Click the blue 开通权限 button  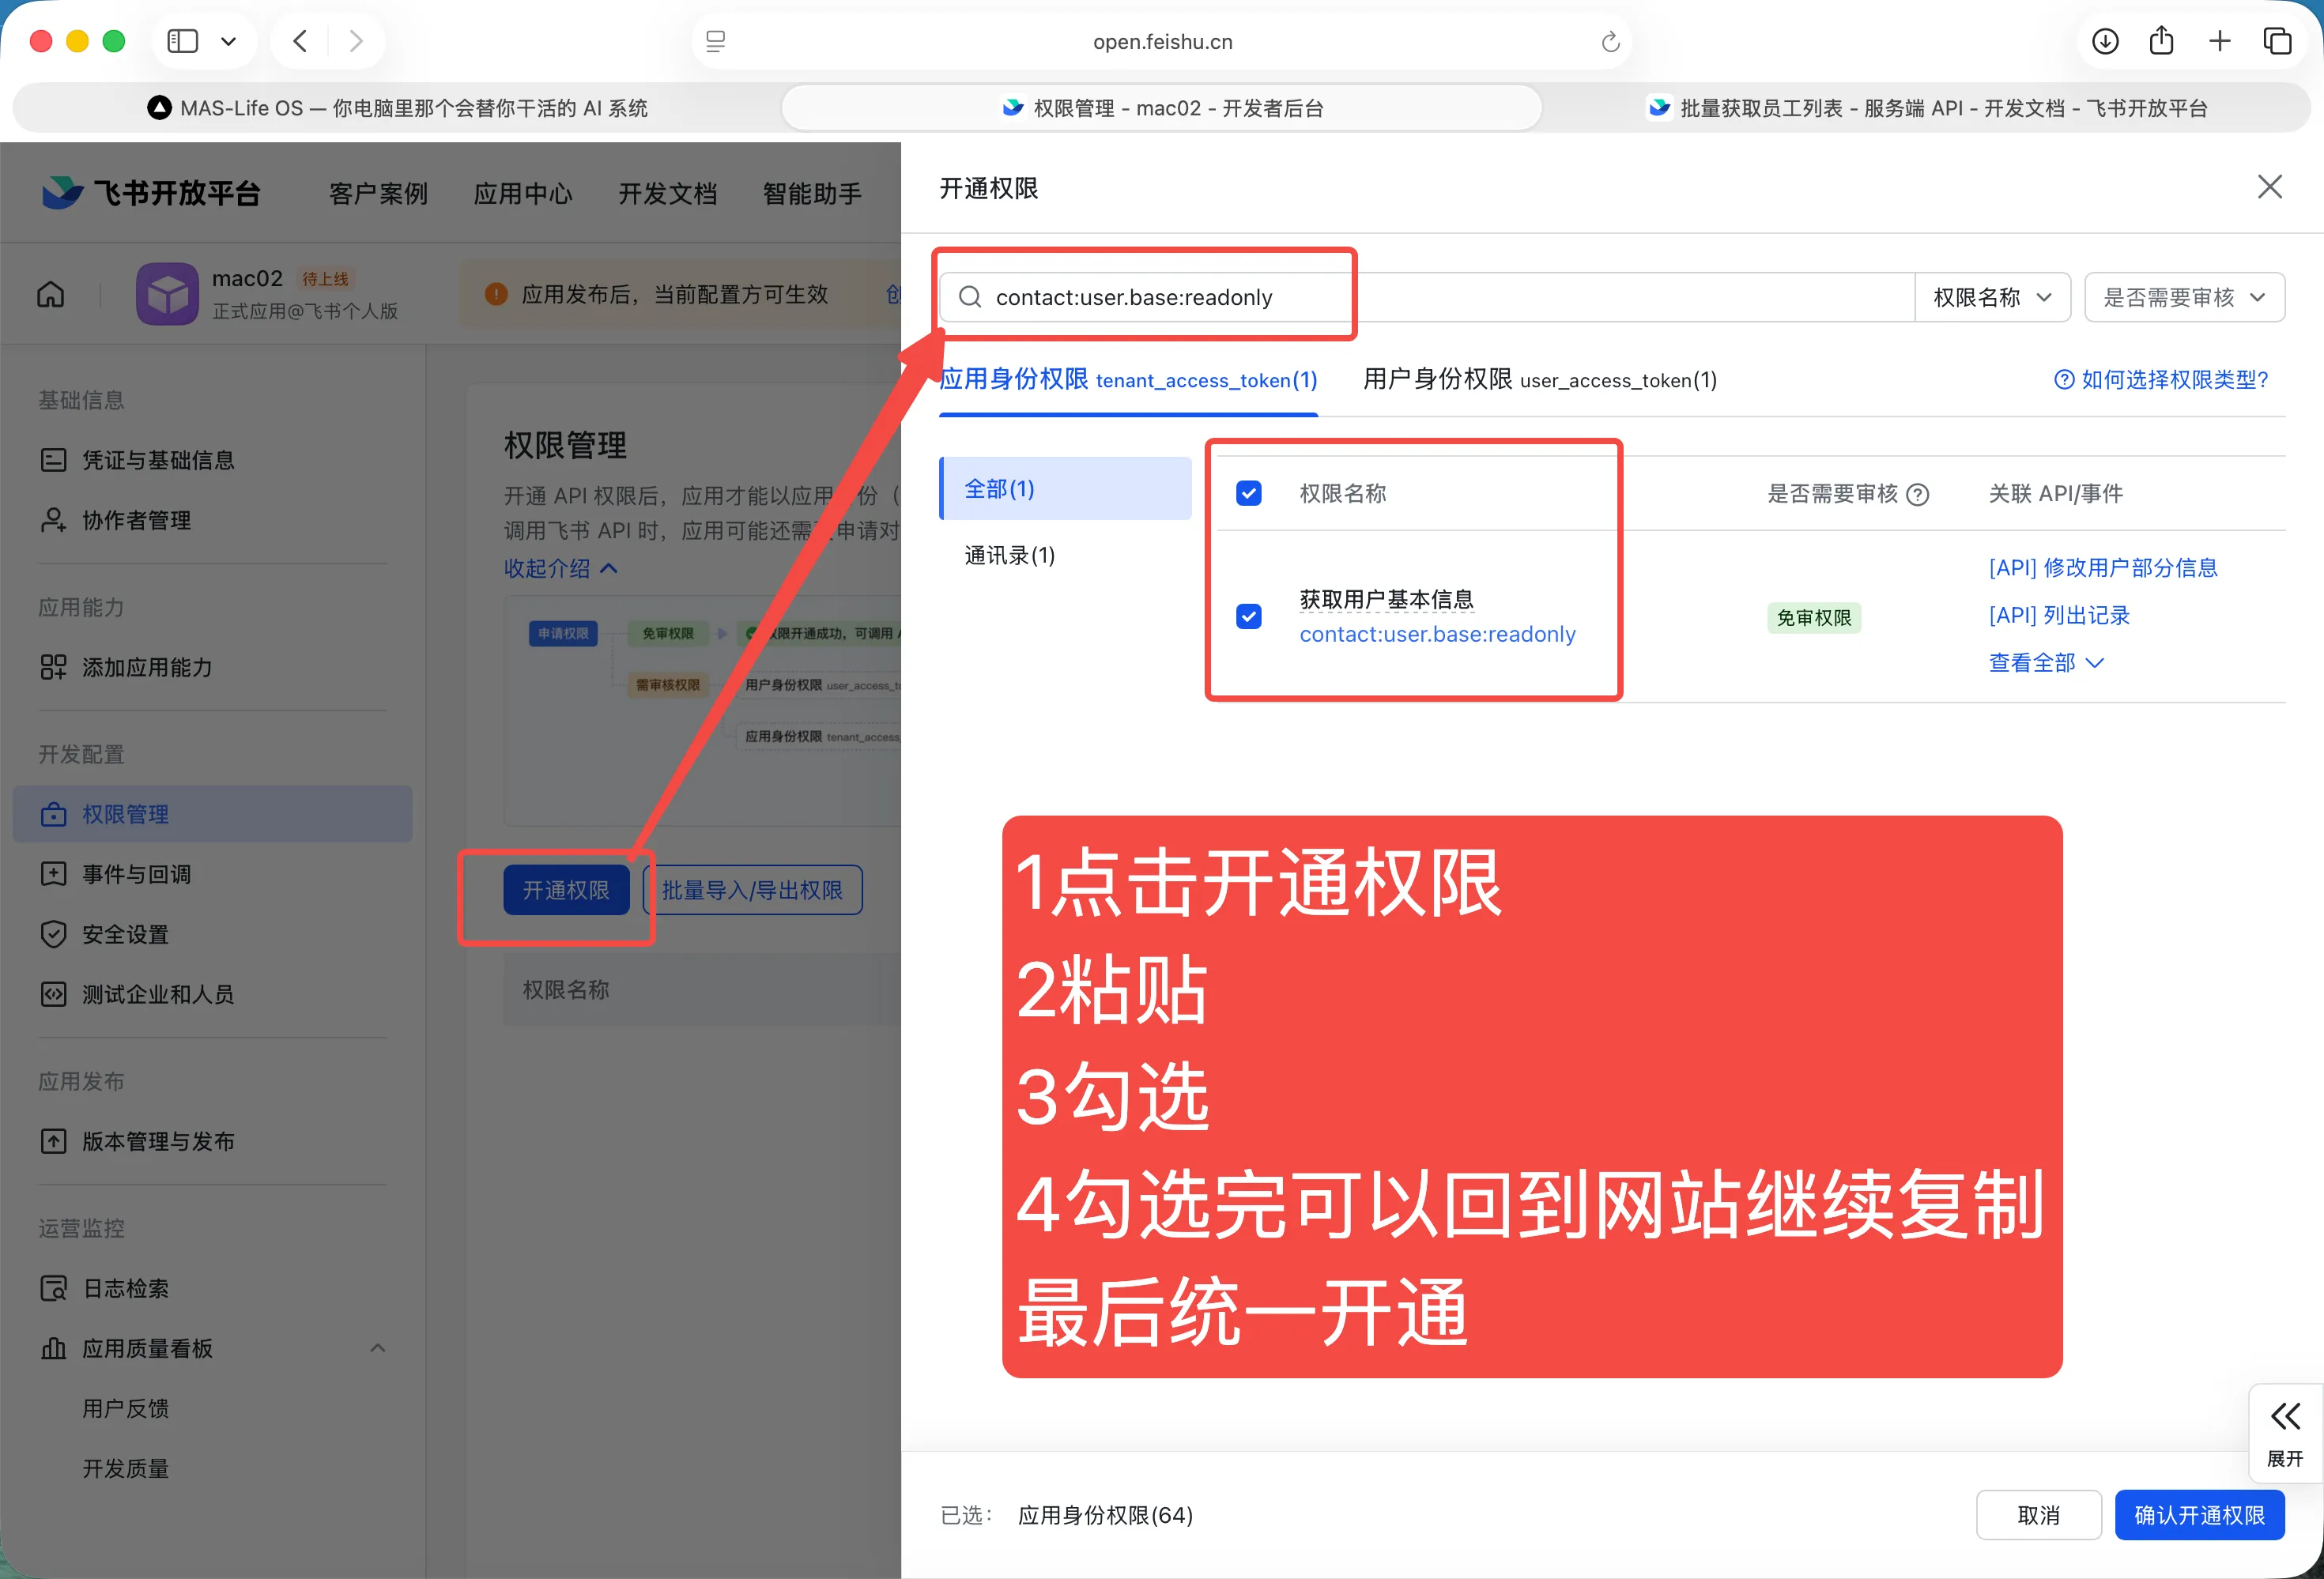tap(566, 890)
